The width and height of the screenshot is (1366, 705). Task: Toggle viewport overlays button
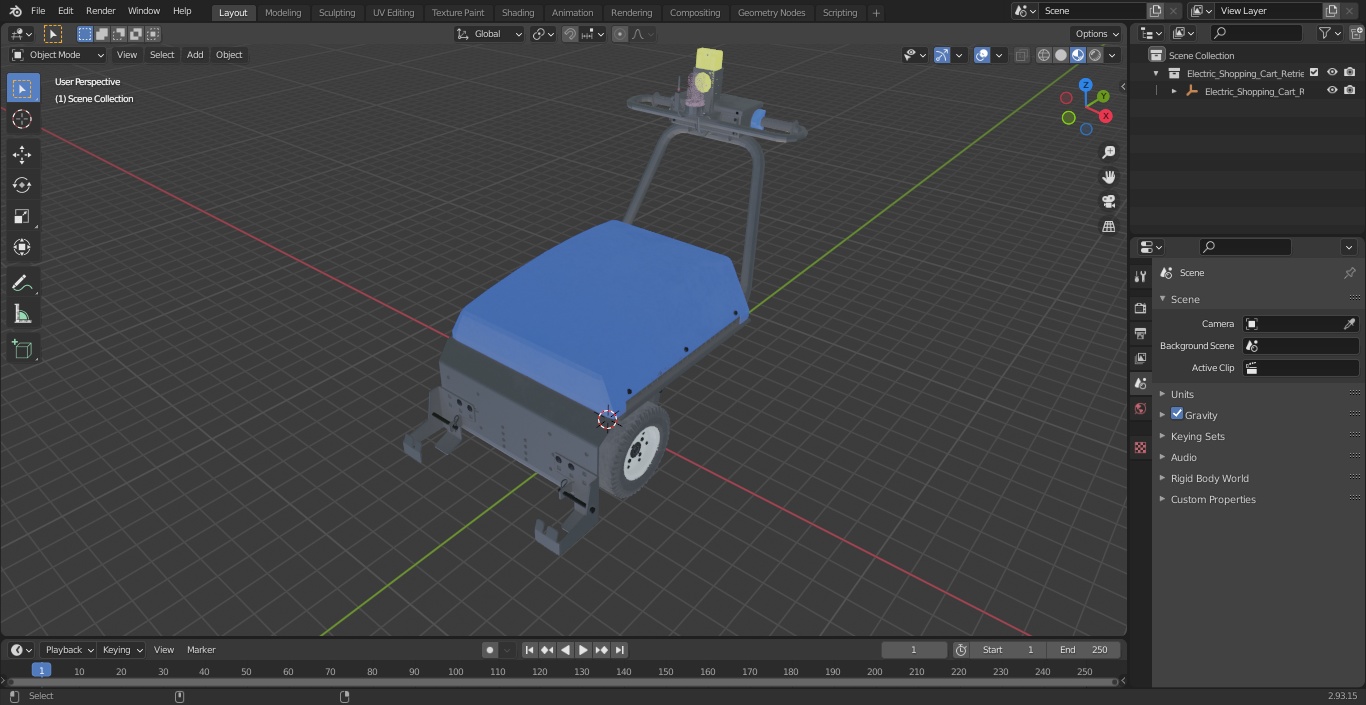pos(982,55)
